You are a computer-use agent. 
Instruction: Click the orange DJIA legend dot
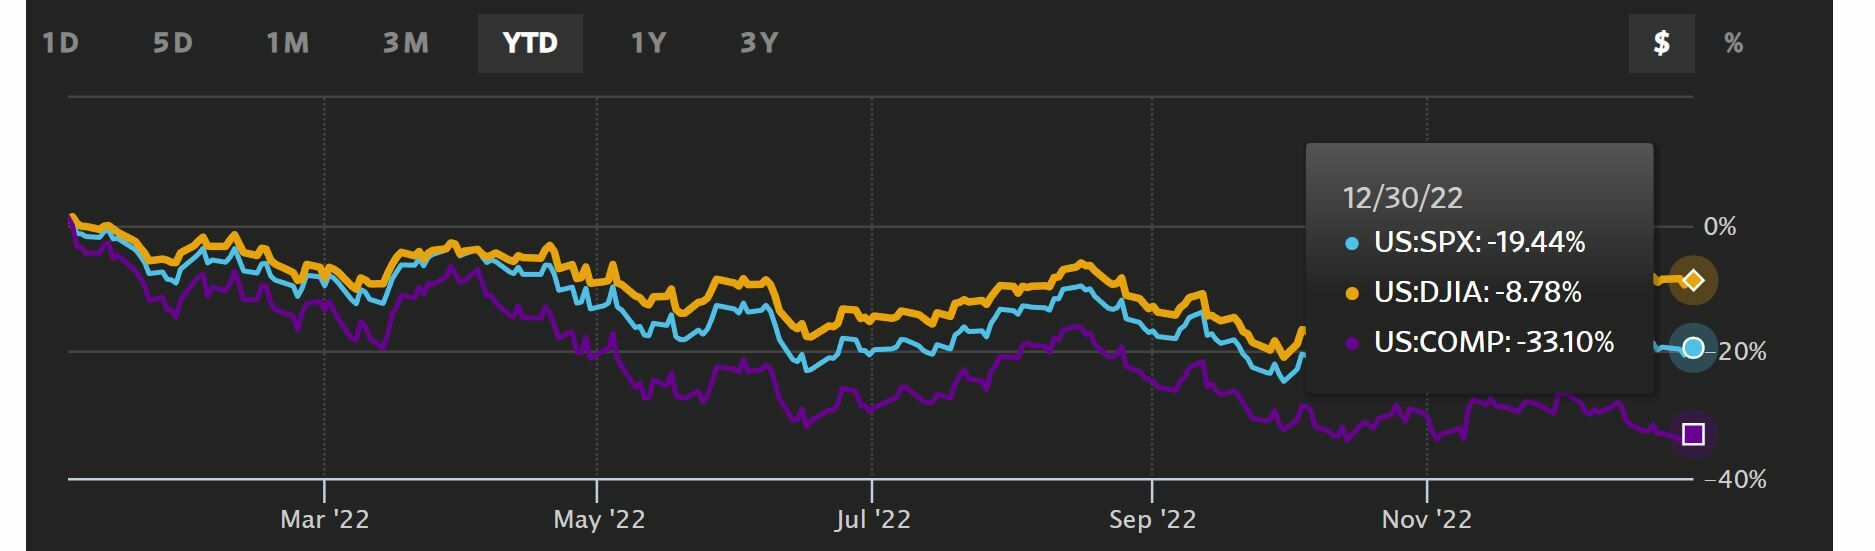coord(1352,293)
